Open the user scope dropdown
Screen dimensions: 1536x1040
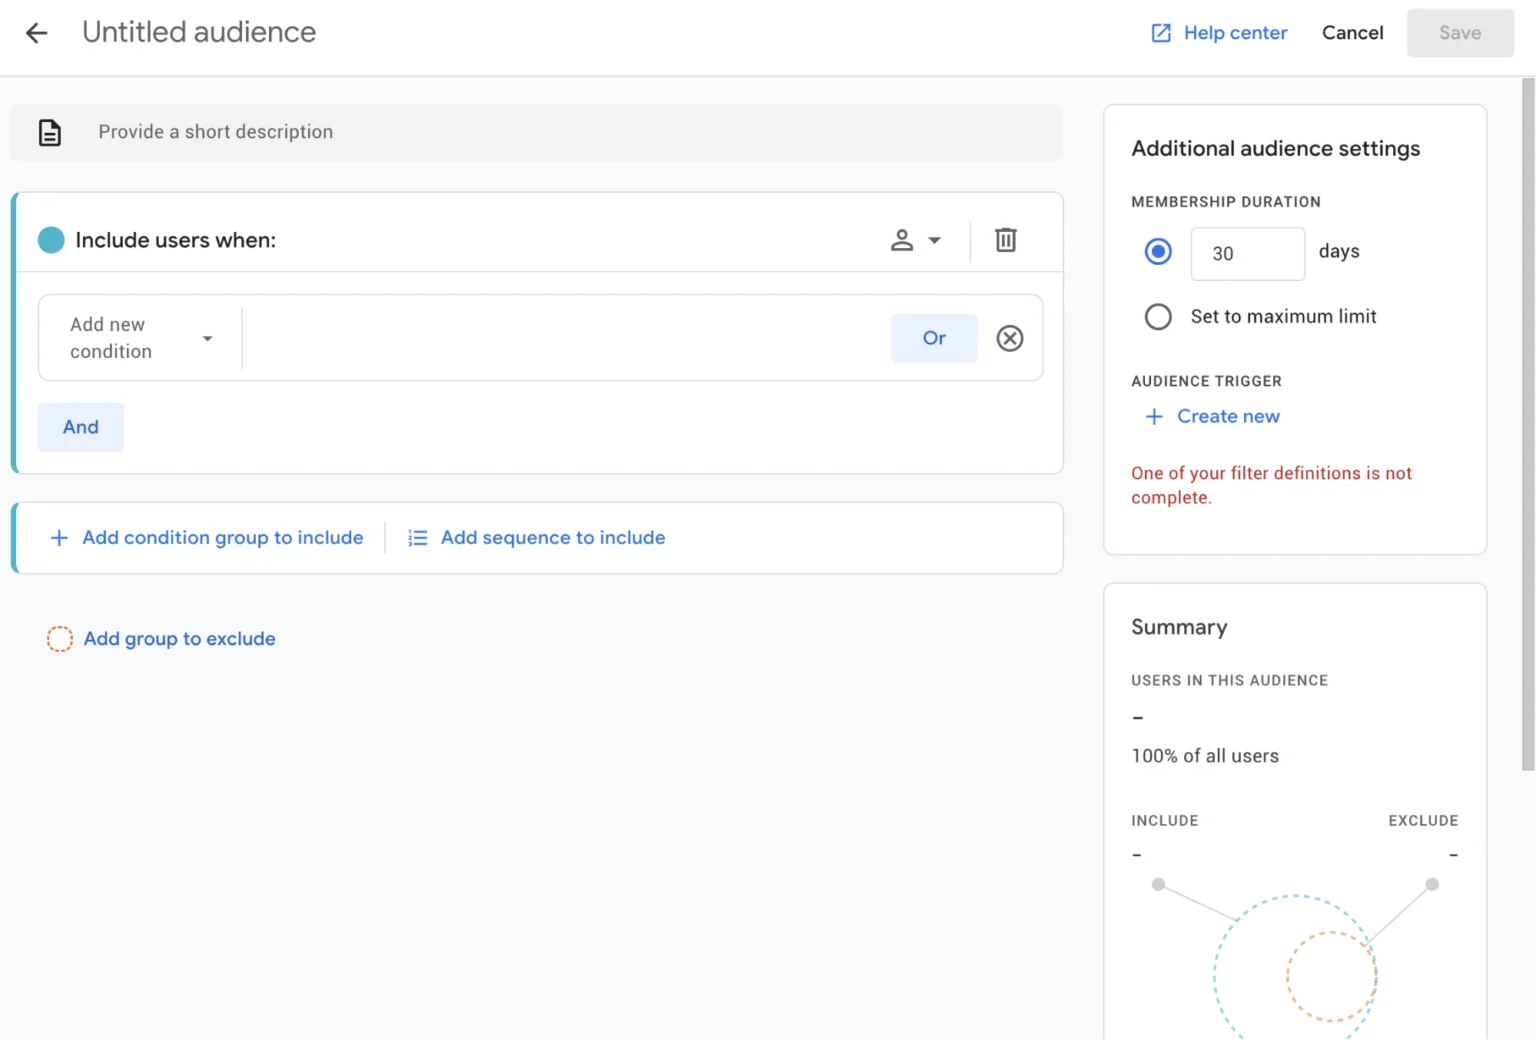(x=915, y=240)
